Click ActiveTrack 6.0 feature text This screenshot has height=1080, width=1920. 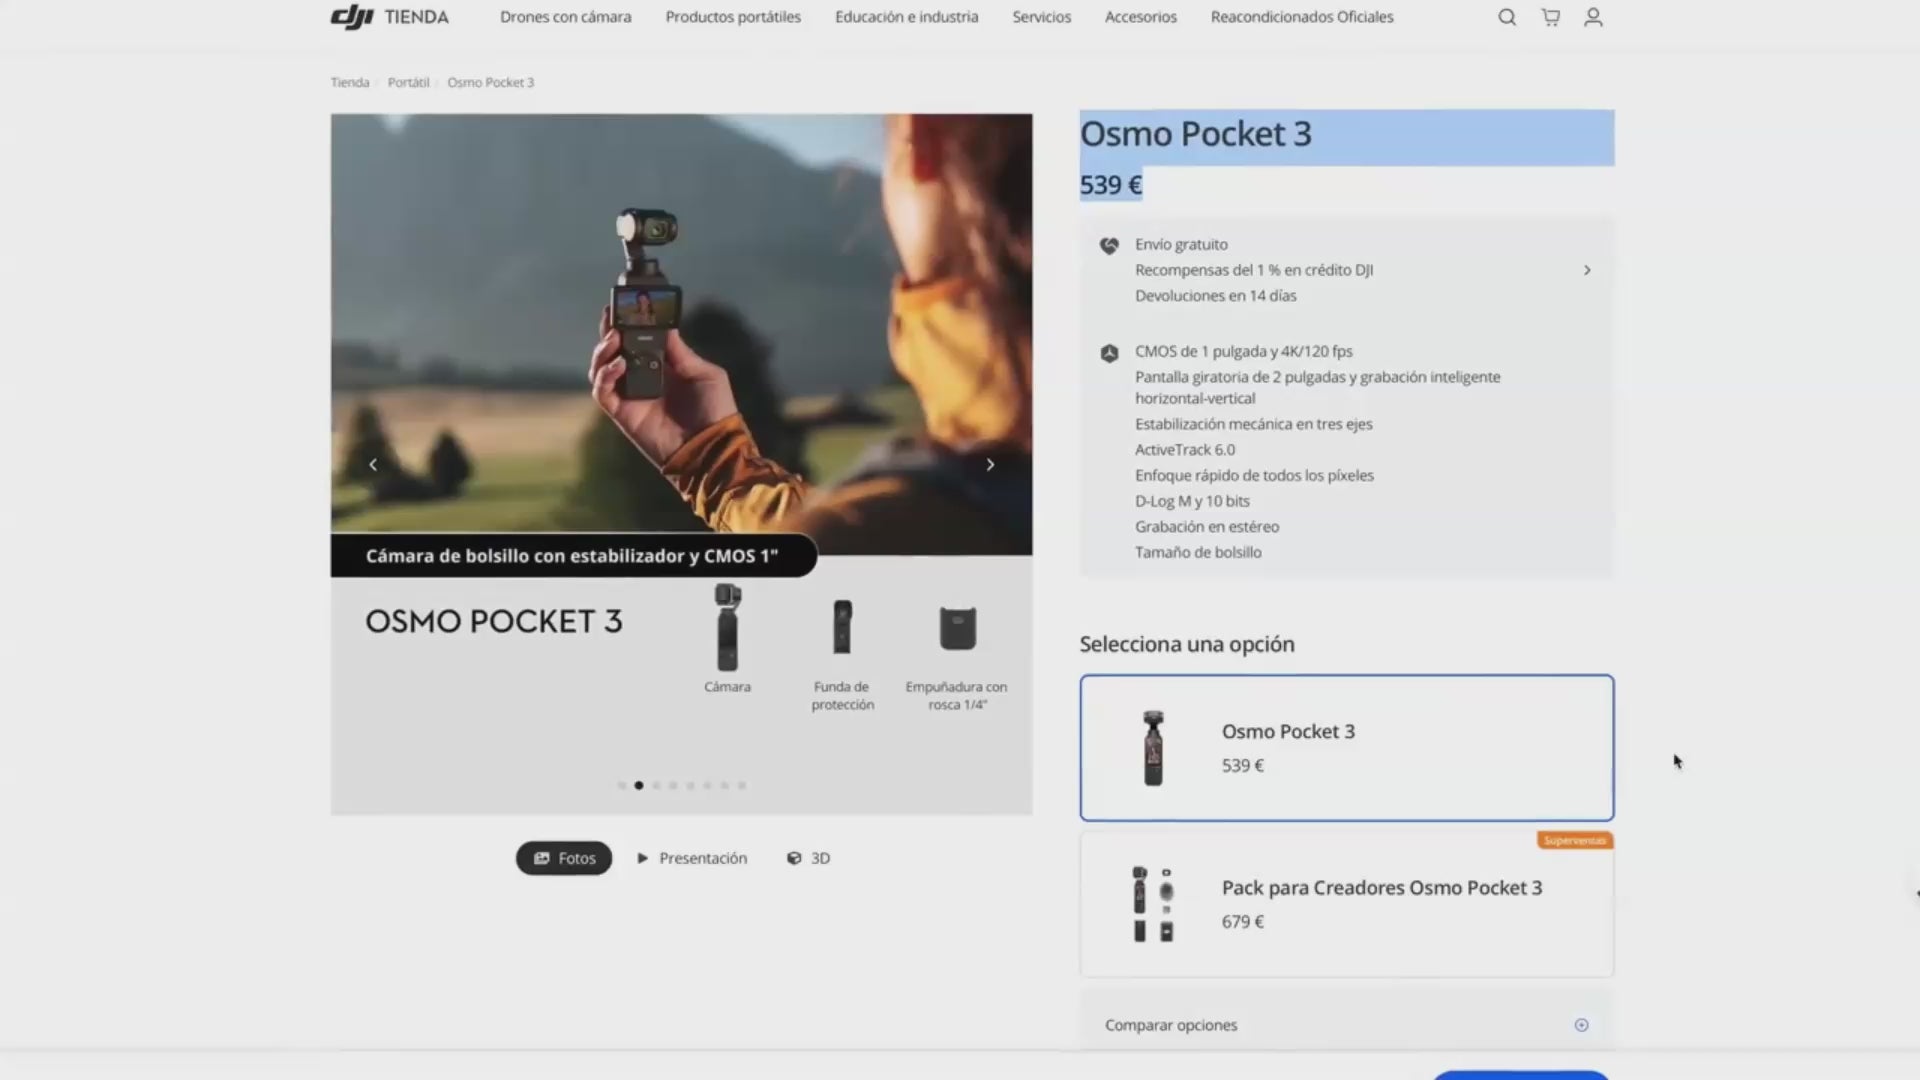pyautogui.click(x=1185, y=450)
